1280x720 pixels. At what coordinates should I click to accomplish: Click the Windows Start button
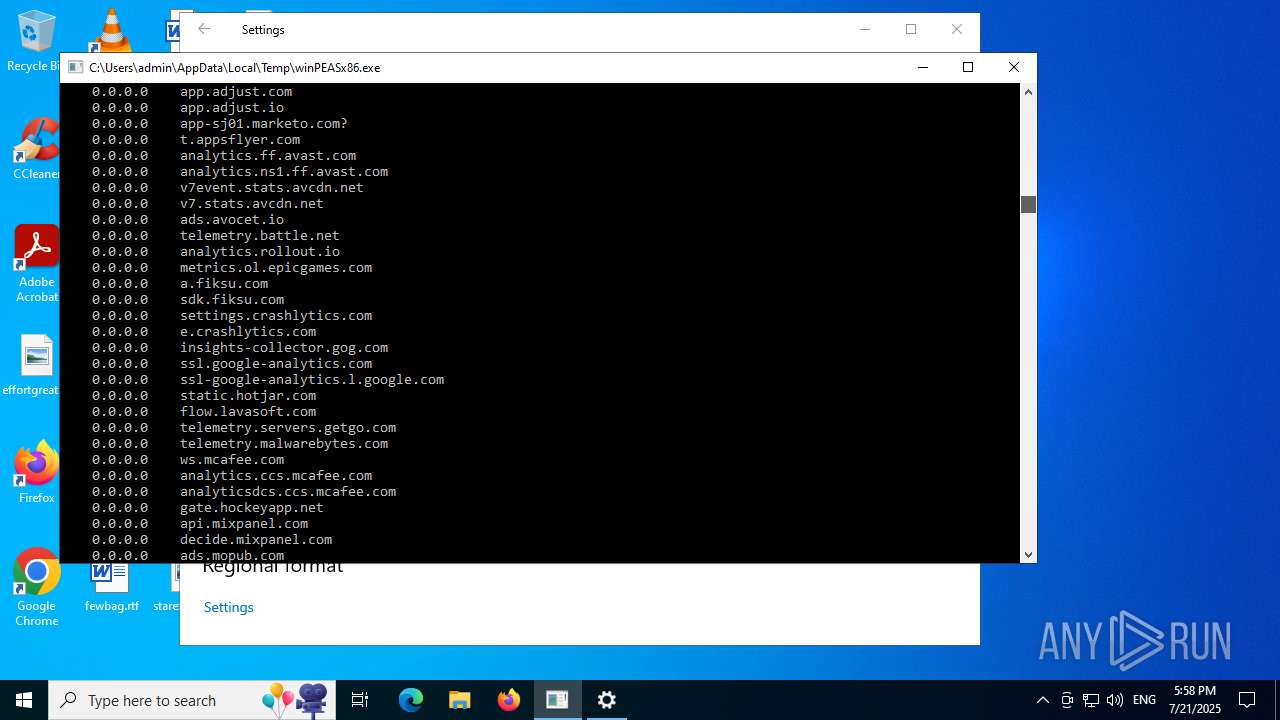click(x=24, y=700)
